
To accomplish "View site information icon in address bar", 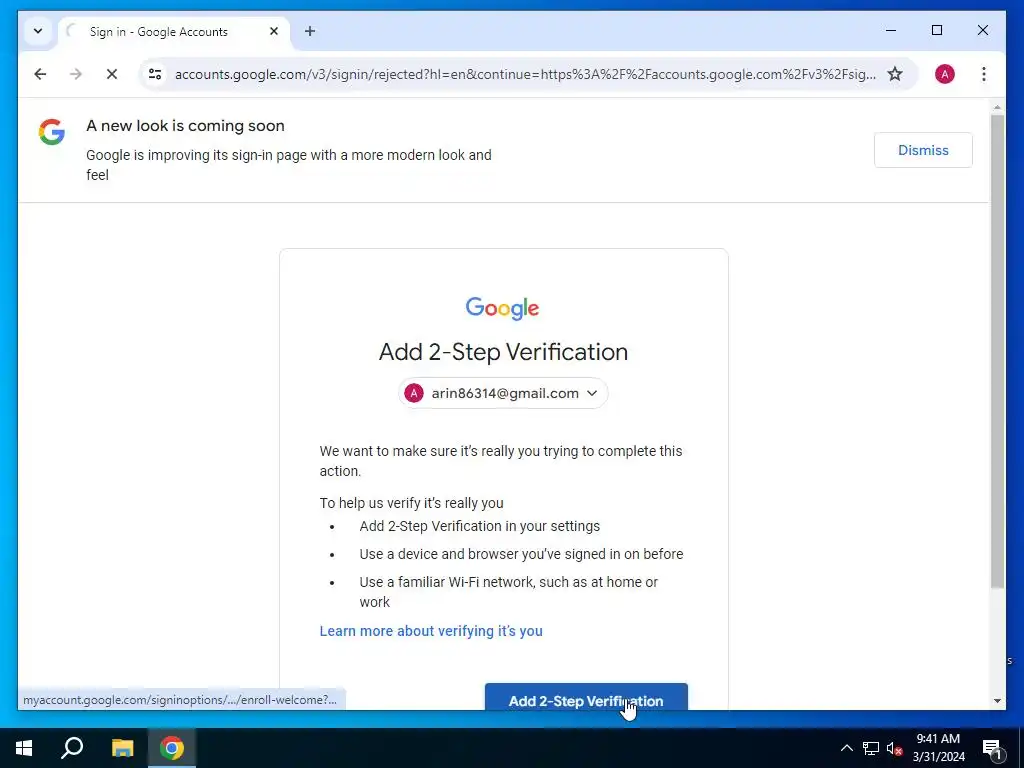I will (155, 74).
